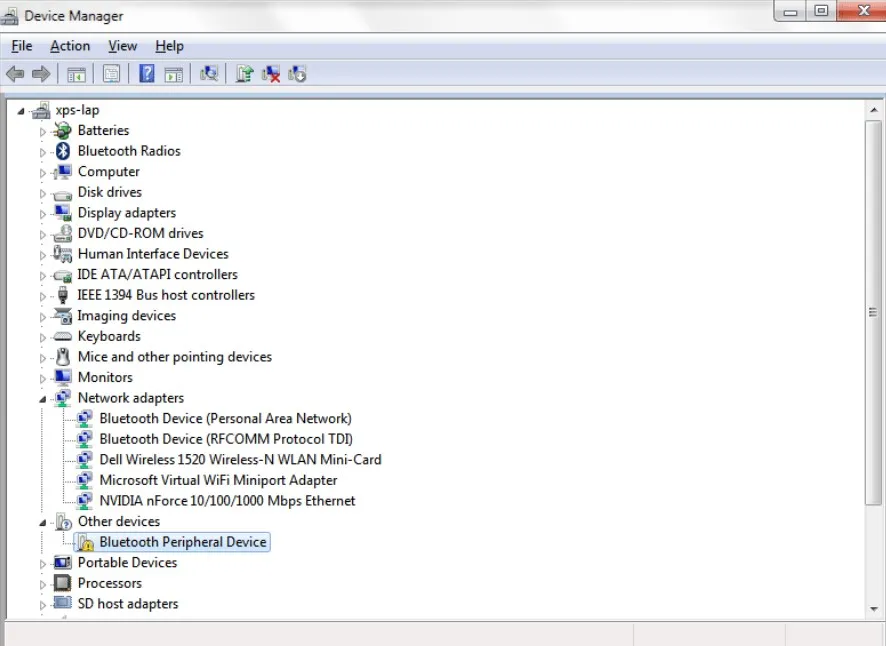The image size is (886, 646).
Task: Open the Action menu
Action: (70, 46)
